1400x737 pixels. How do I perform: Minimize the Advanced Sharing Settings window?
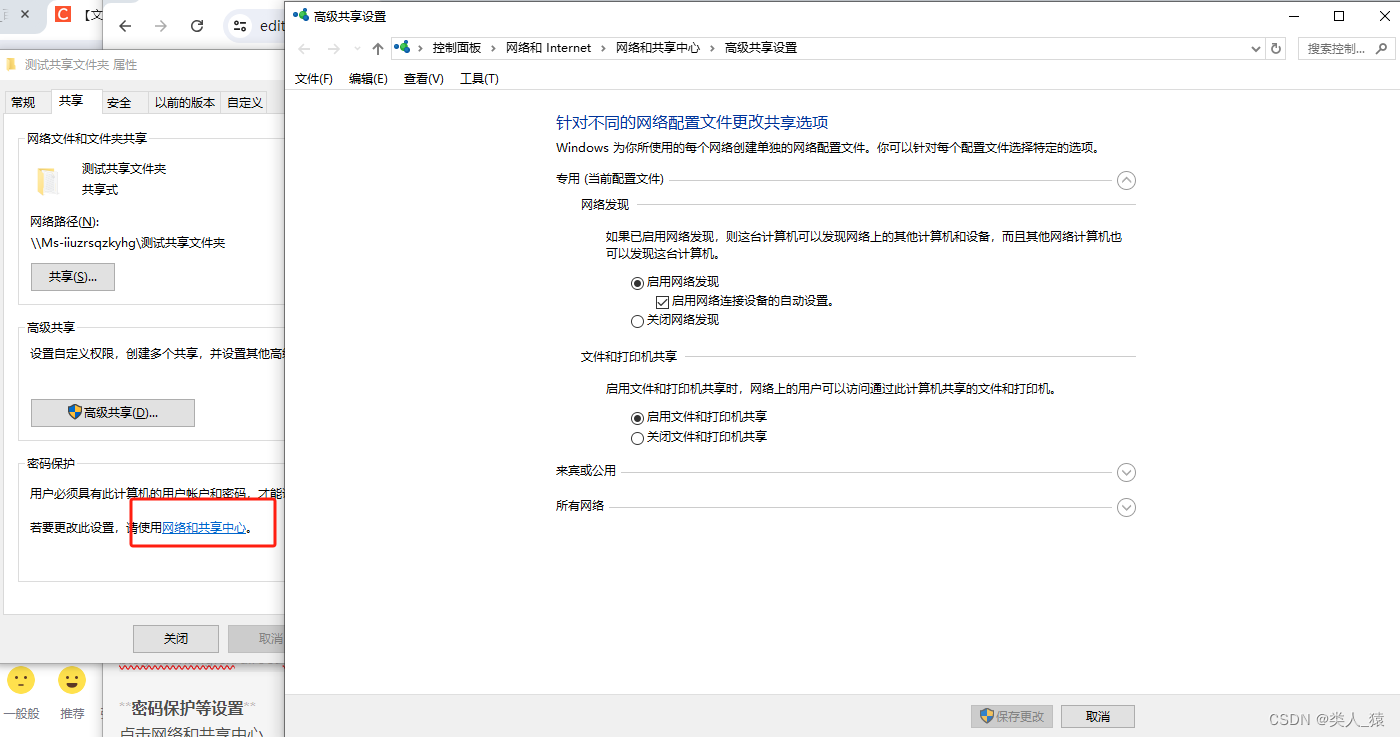pos(1294,15)
